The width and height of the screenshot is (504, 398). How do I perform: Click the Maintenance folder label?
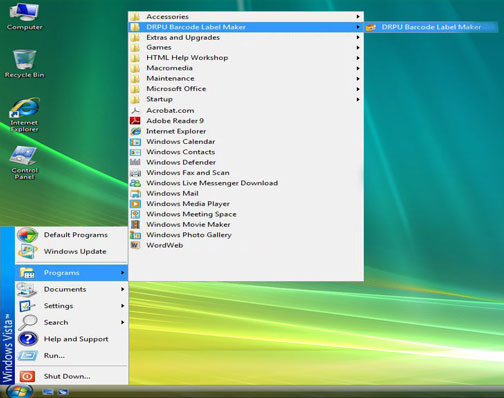[170, 79]
